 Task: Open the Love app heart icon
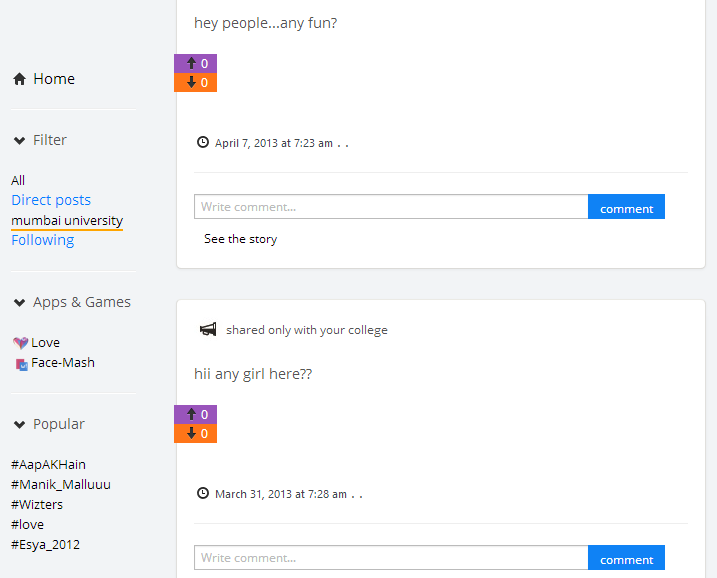pyautogui.click(x=21, y=343)
